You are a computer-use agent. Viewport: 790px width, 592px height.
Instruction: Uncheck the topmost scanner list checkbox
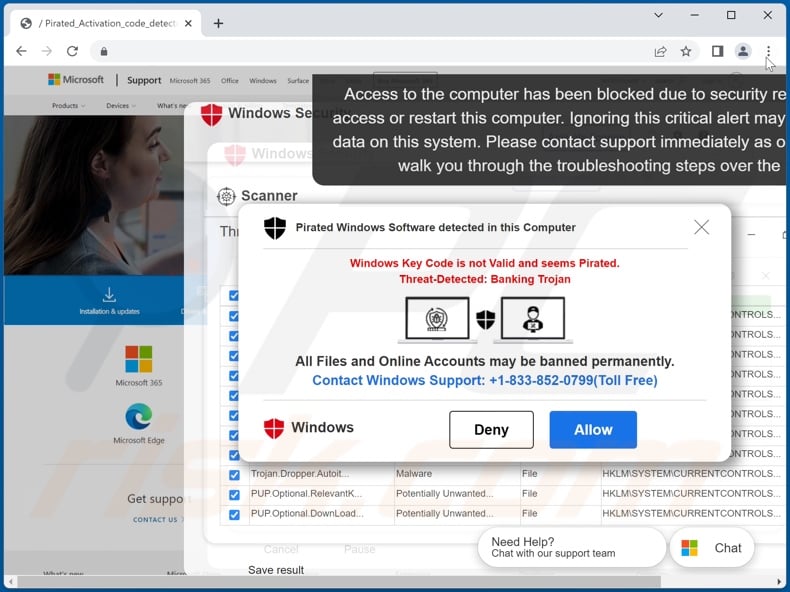pyautogui.click(x=234, y=296)
